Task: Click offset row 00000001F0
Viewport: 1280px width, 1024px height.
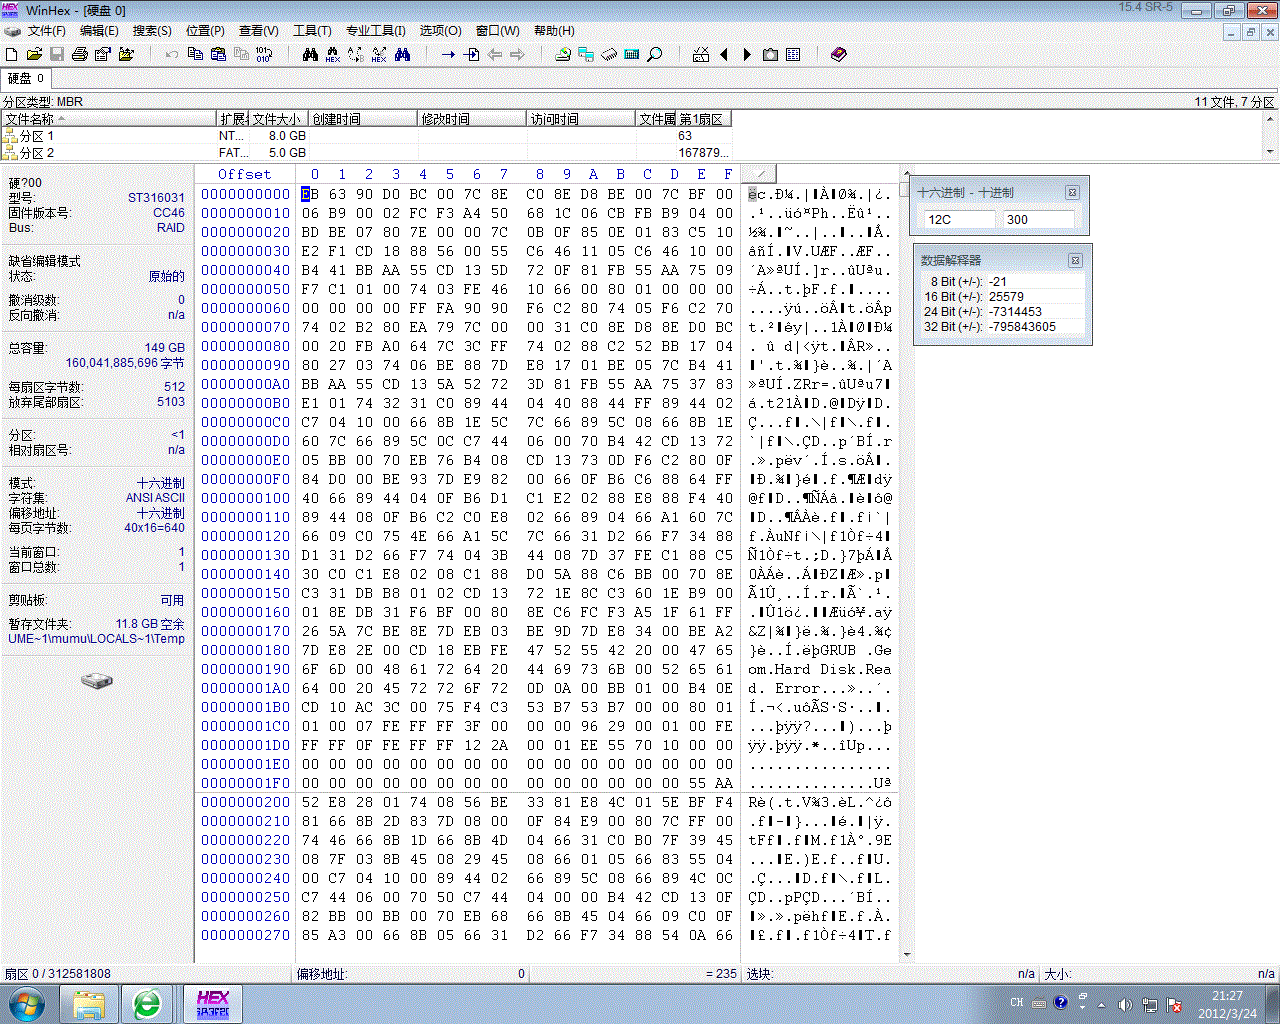Action: tap(246, 783)
